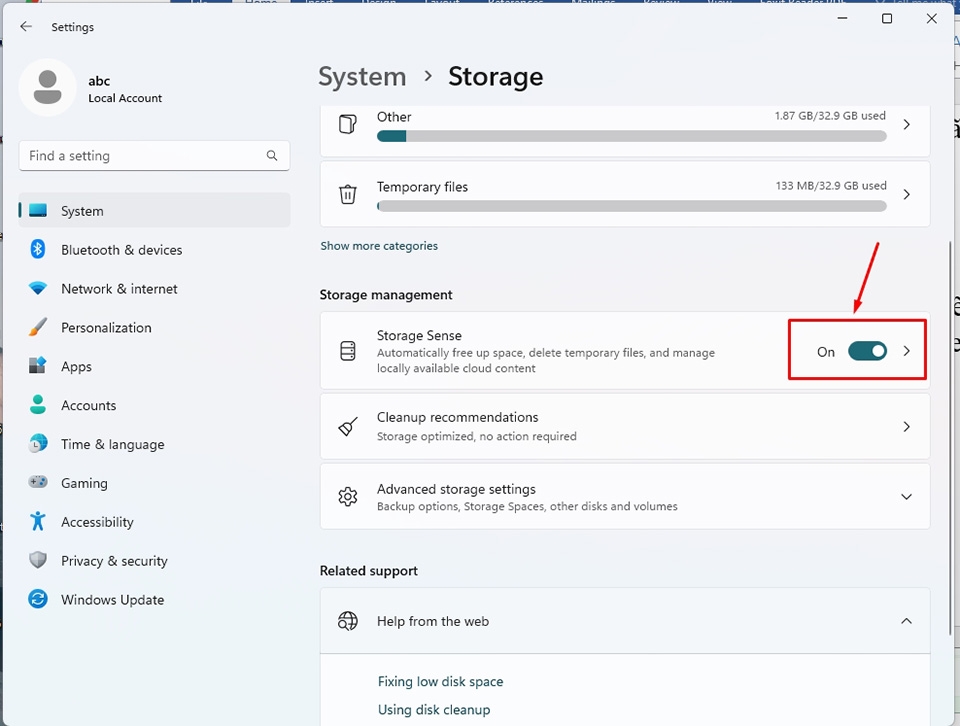960x726 pixels.
Task: Go to Privacy & security
Action: tap(154, 561)
